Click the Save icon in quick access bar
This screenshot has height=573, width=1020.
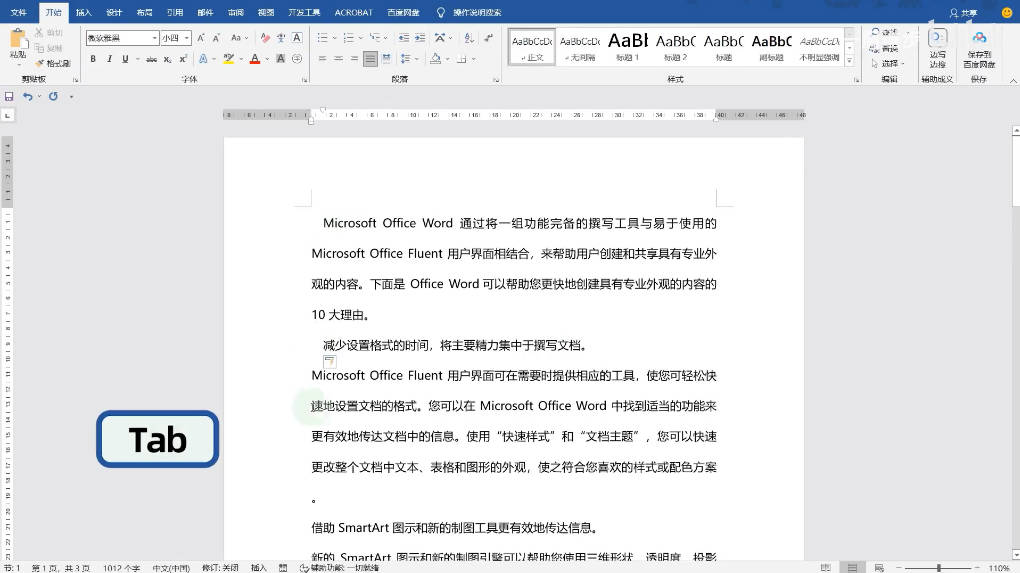tap(9, 97)
